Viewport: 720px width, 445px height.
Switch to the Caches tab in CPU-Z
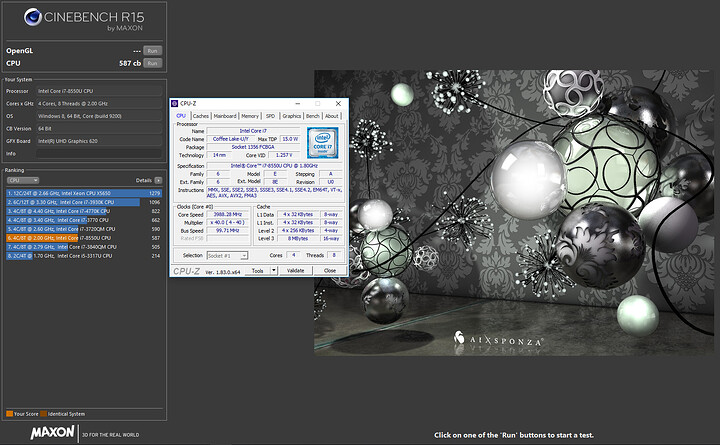point(201,116)
